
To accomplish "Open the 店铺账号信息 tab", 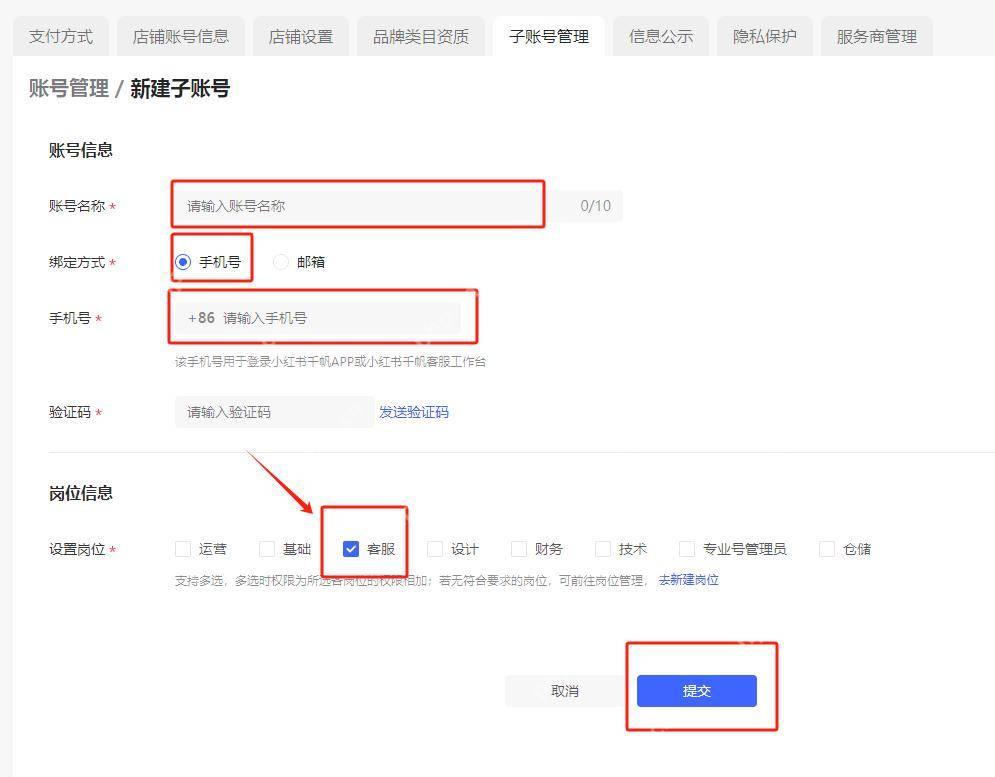I will click(x=181, y=37).
